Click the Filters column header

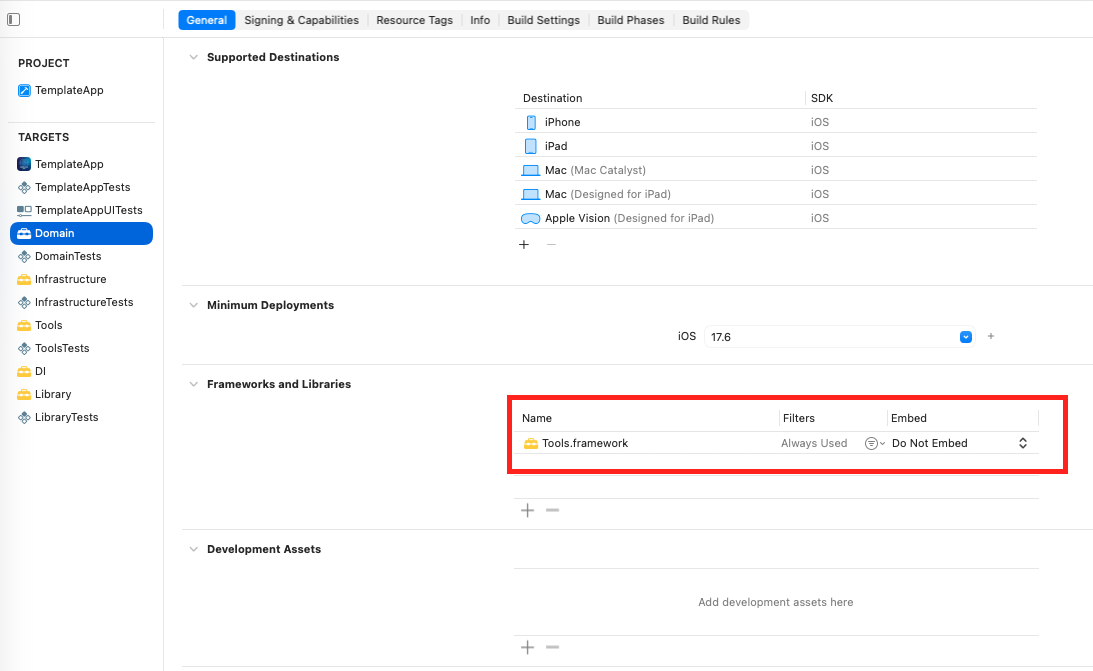pos(799,418)
